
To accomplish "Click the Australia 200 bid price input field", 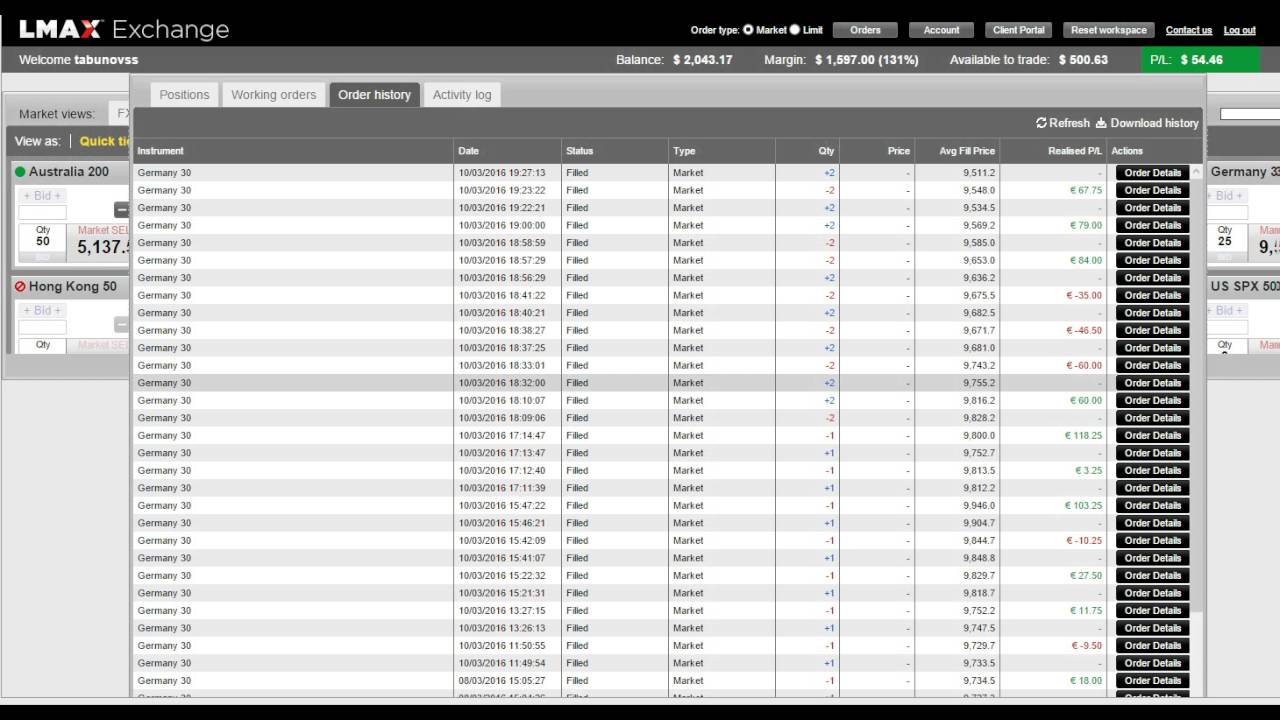I will 42,212.
